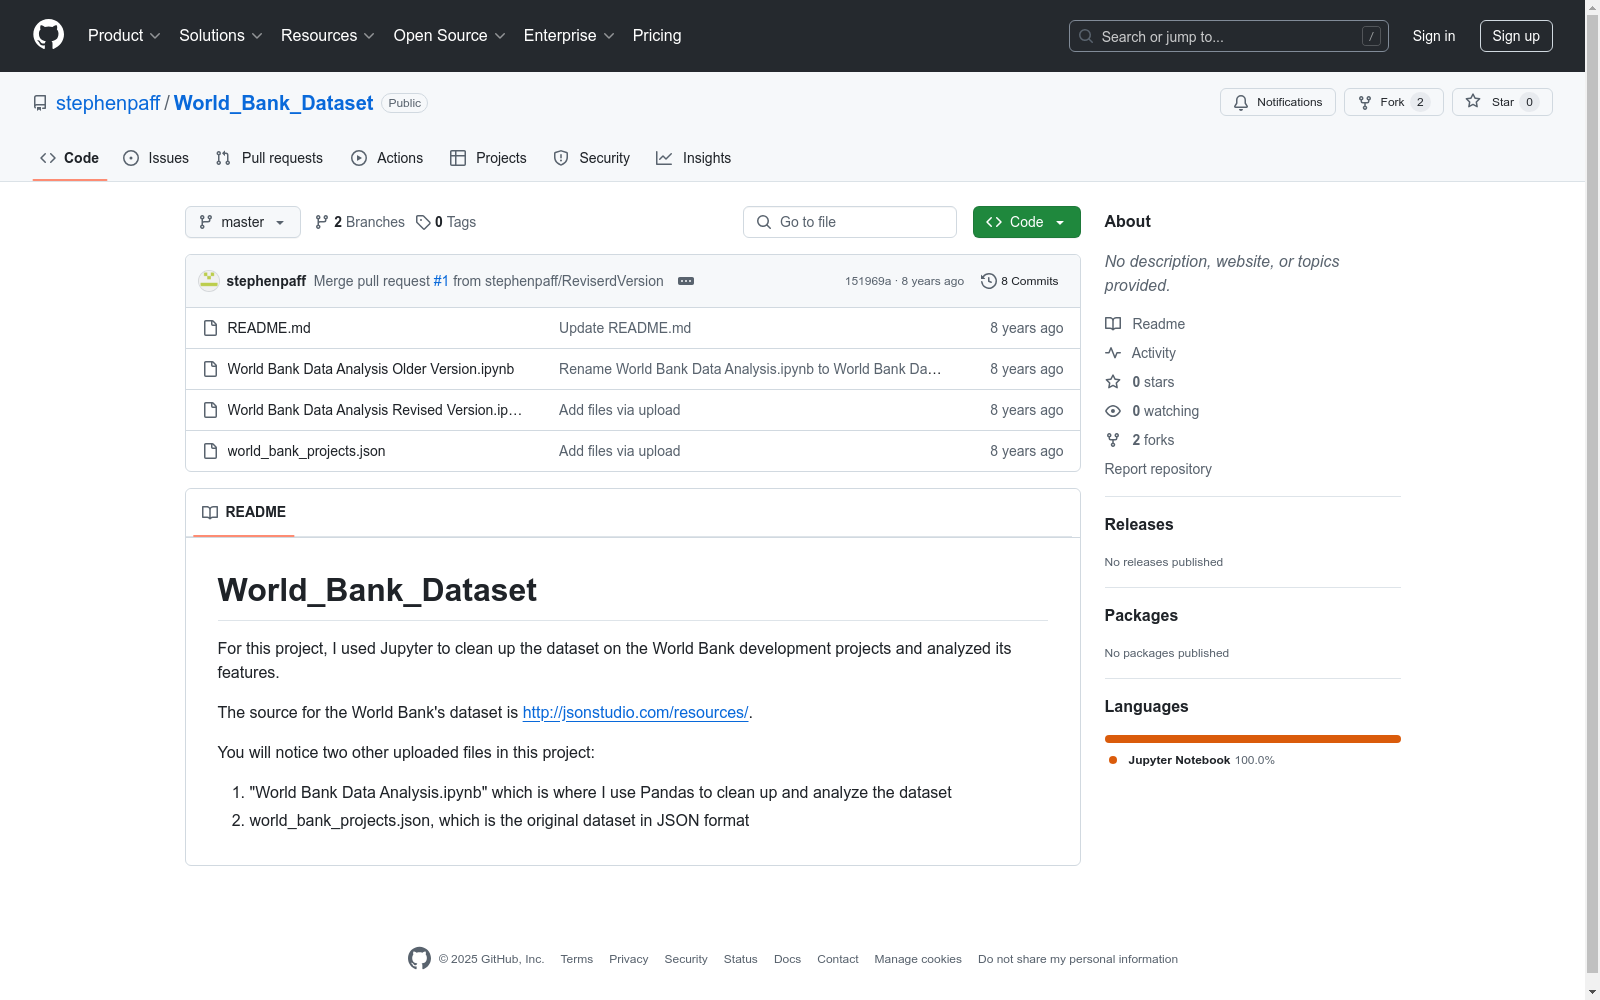Click the eye icon beside 0 watching
This screenshot has height=1000, width=1600.
(1113, 411)
